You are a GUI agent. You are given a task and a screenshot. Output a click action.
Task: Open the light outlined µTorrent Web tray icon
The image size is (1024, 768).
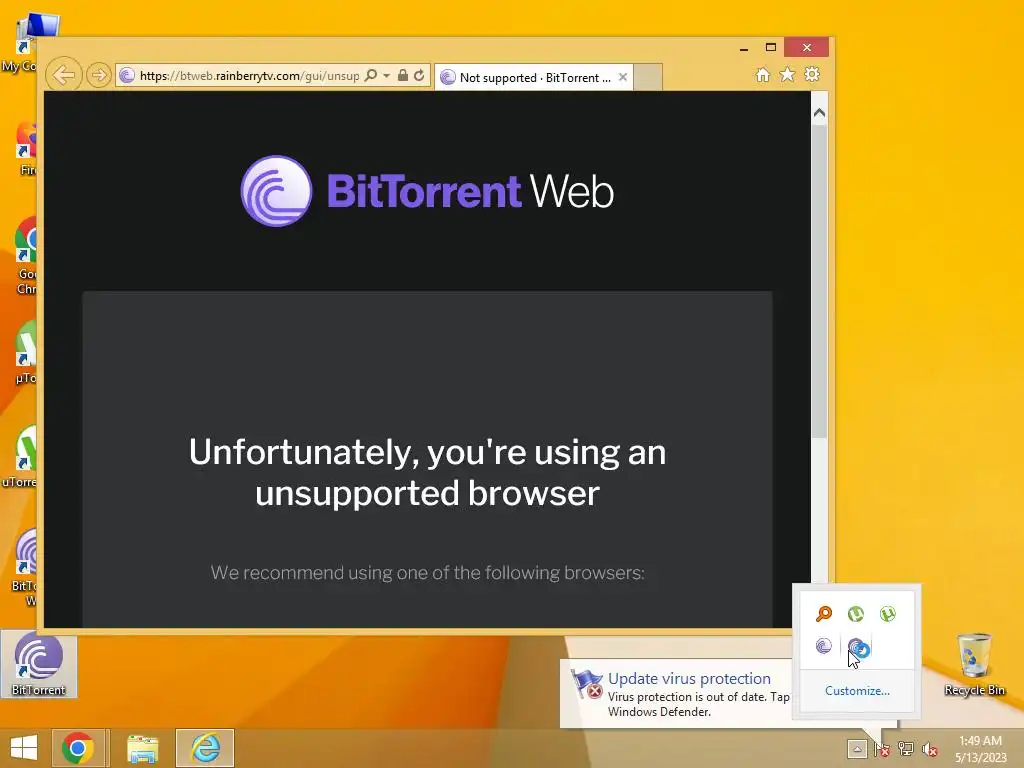pyautogui.click(x=888, y=614)
